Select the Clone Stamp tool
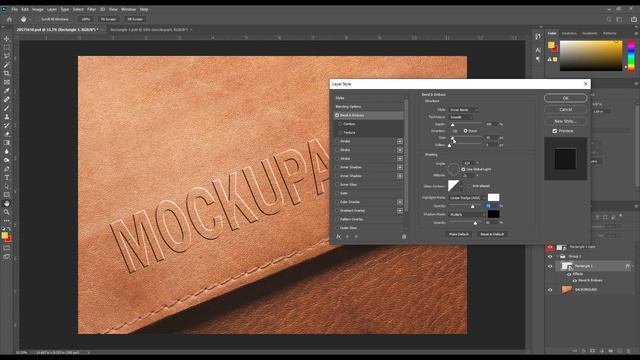The width and height of the screenshot is (640, 360). point(7,117)
